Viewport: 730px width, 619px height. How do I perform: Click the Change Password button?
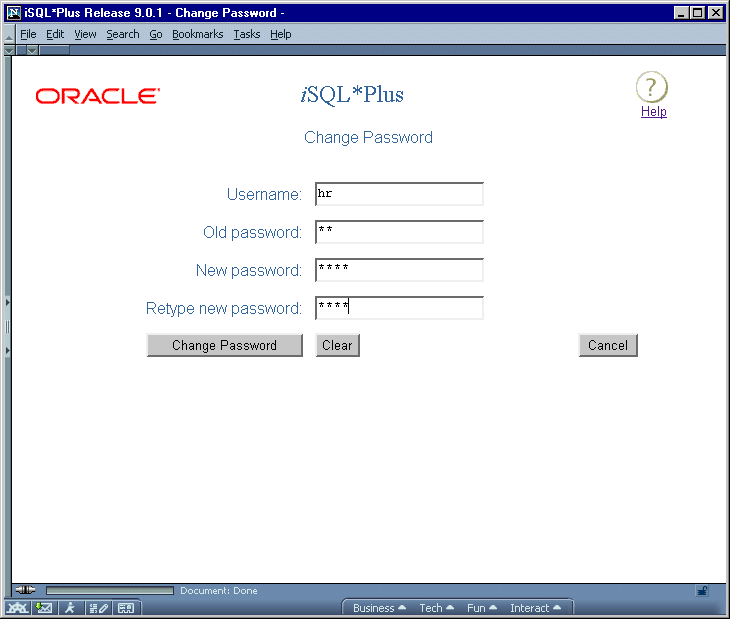(x=224, y=345)
